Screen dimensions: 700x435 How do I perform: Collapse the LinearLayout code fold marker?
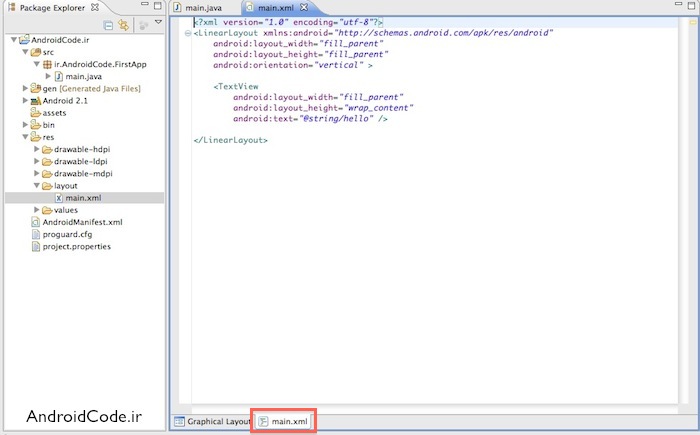click(188, 33)
